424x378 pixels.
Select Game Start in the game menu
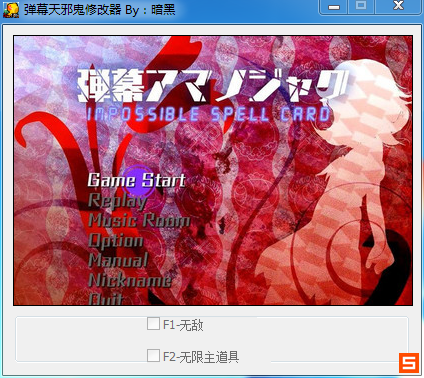pos(137,180)
